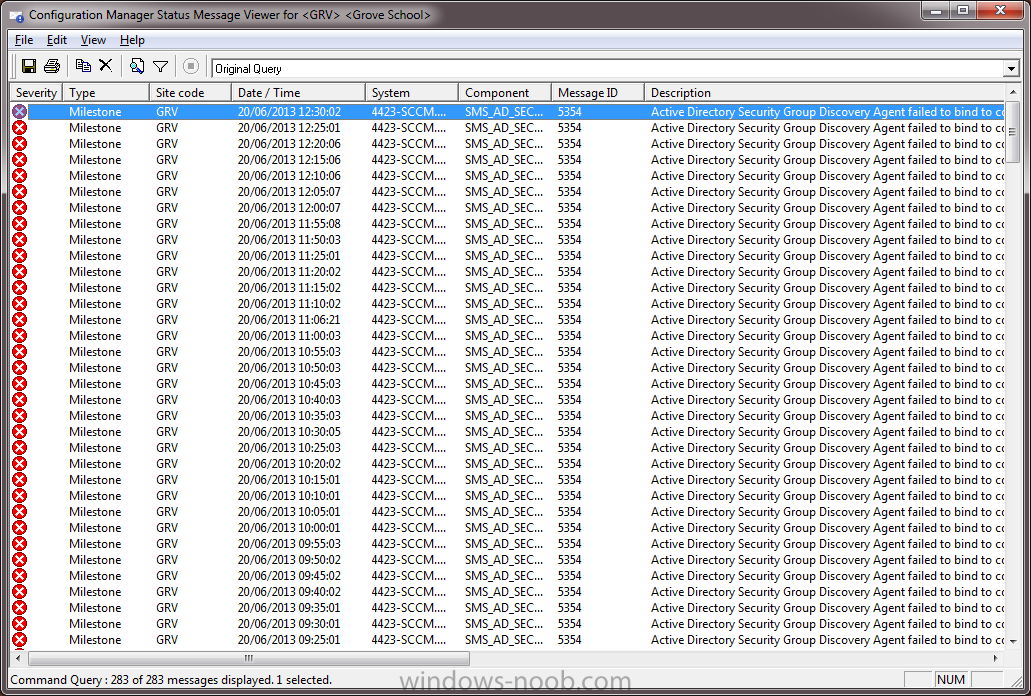Open the Original Query dropdown
The height and width of the screenshot is (696, 1031).
(x=1011, y=68)
